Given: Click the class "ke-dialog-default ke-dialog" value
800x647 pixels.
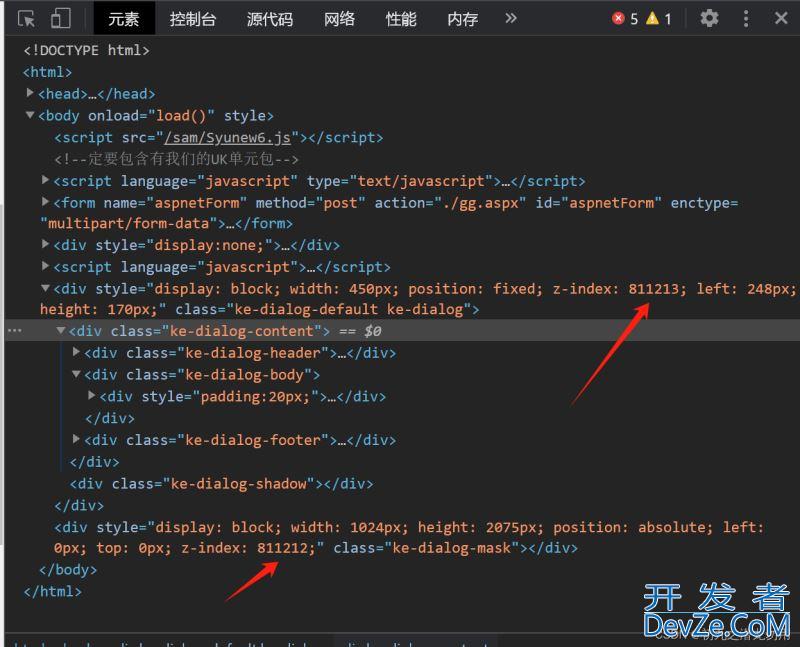Looking at the screenshot, I should coord(348,309).
